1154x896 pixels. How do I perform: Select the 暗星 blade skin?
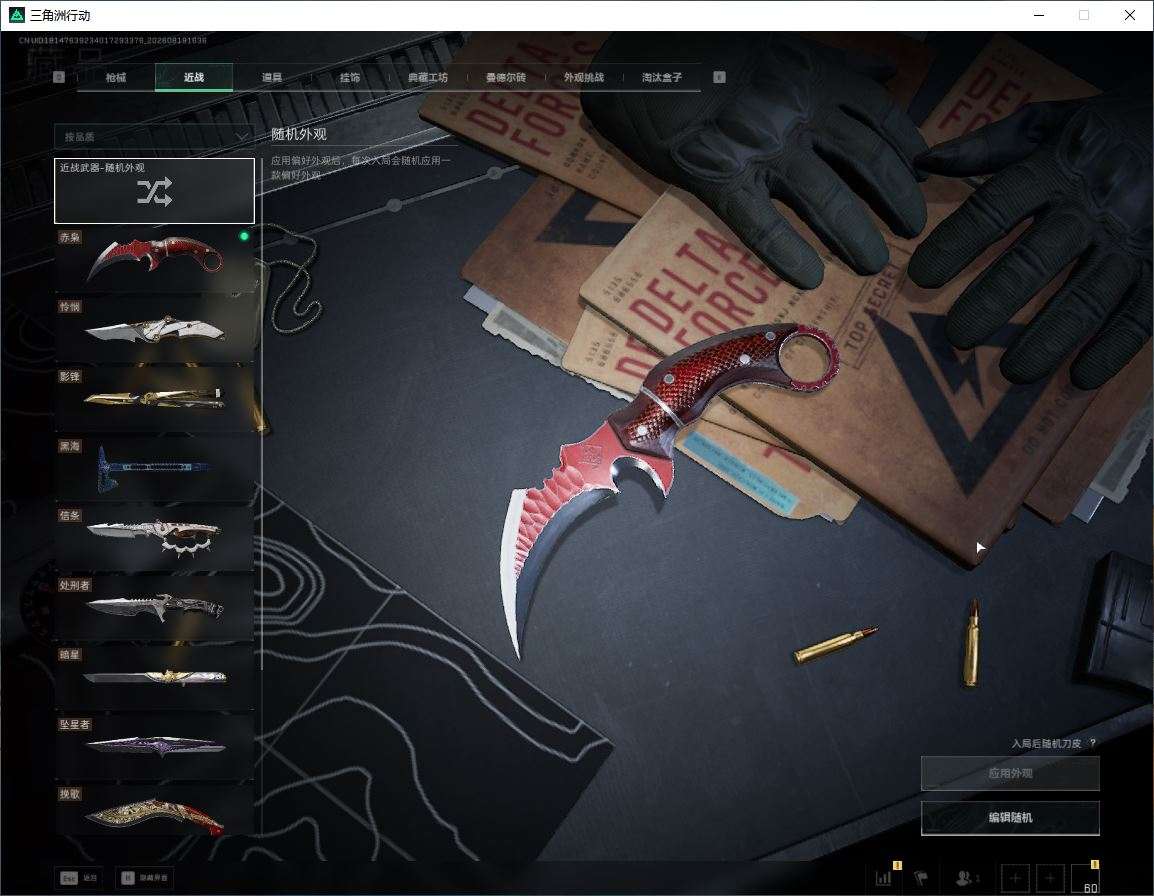coord(154,678)
